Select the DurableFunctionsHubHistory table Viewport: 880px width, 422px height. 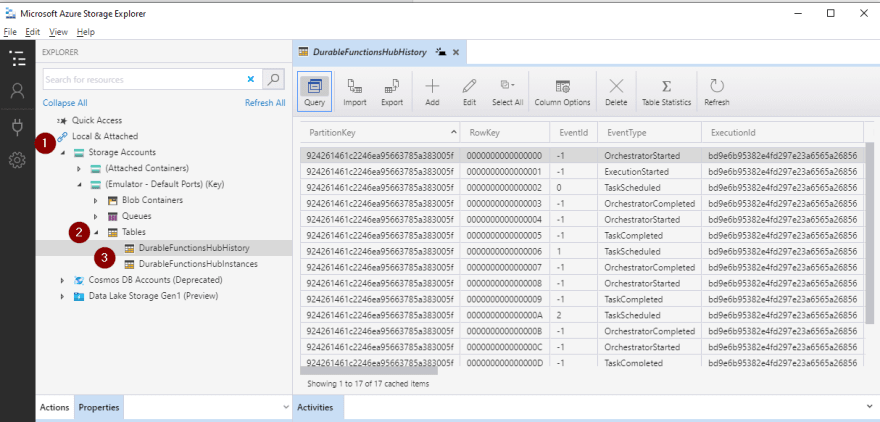point(194,247)
